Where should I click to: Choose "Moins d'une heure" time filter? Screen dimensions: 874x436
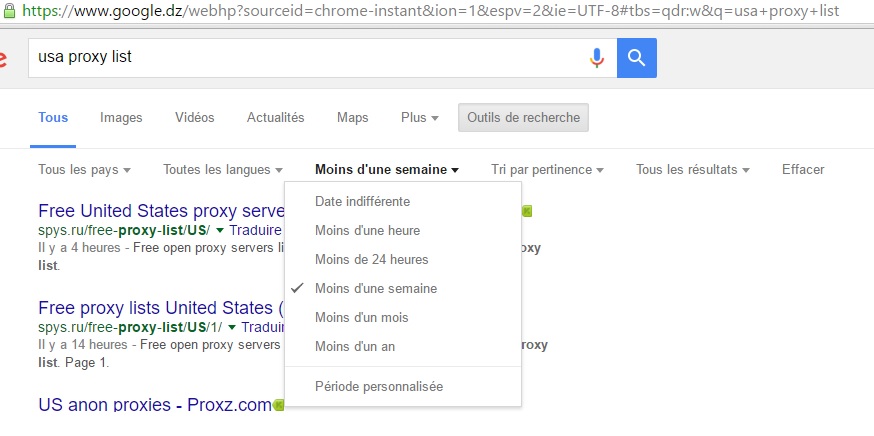(x=367, y=230)
